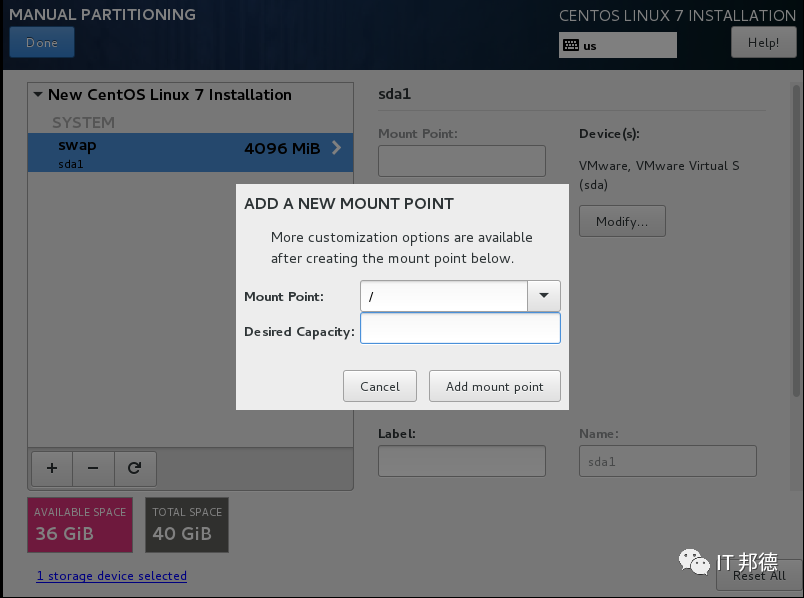Click the VMware Virtual S device text

click(x=659, y=175)
